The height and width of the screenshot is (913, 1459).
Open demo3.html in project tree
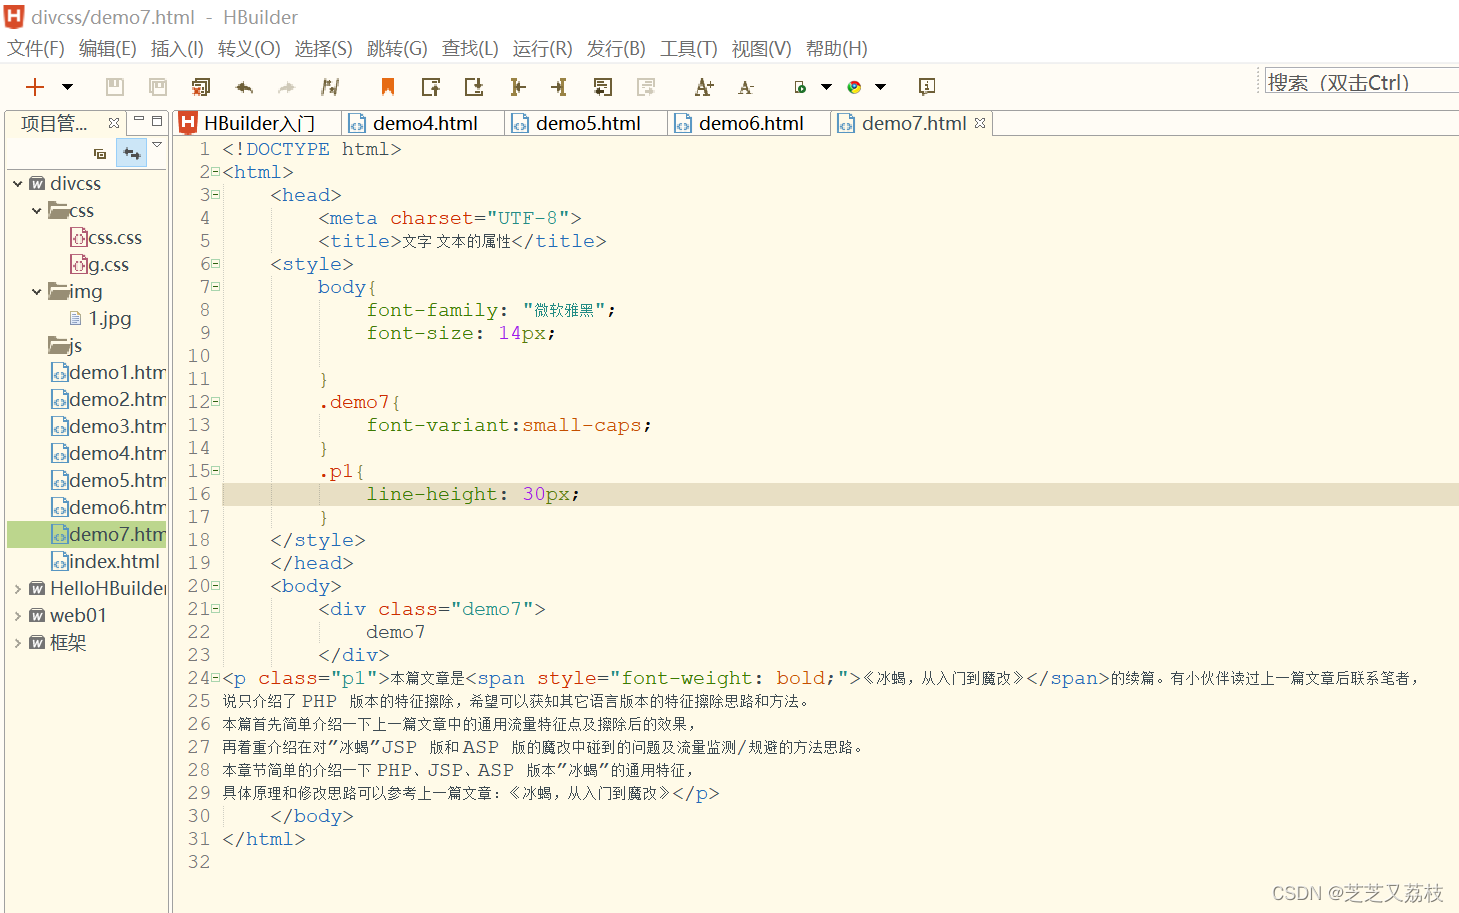[108, 427]
